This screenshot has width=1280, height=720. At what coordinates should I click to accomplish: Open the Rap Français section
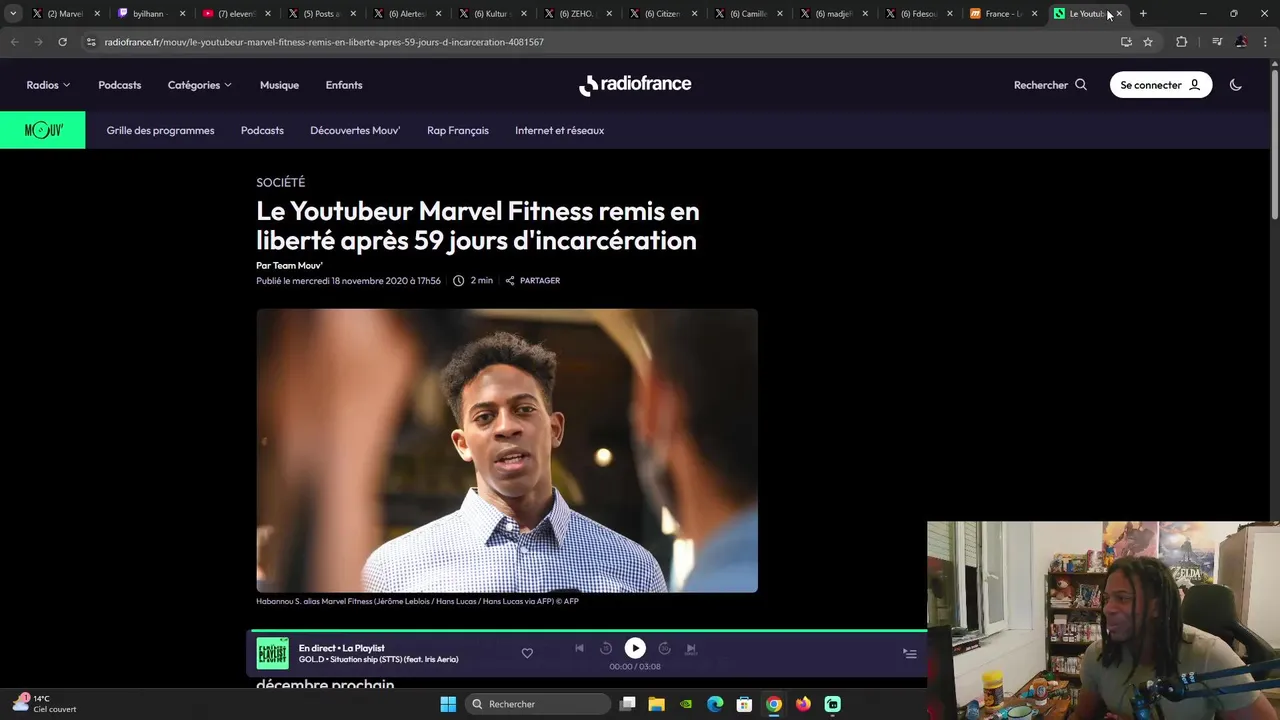pos(458,130)
